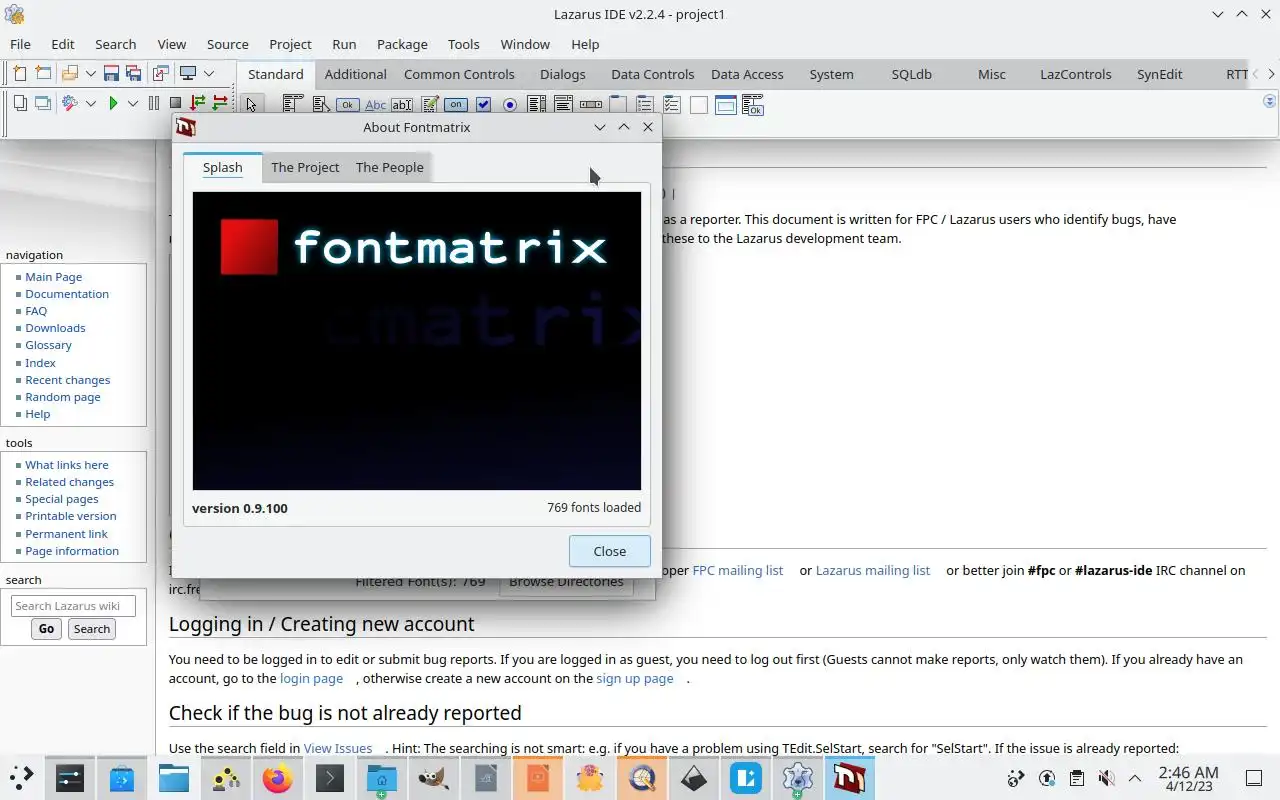Image resolution: width=1280 pixels, height=800 pixels.
Task: Pick the TButton Ok component
Action: 347,104
